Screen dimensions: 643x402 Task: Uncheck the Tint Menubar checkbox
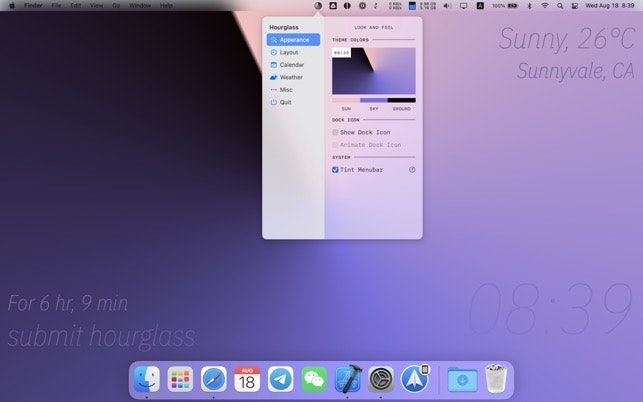click(x=335, y=170)
